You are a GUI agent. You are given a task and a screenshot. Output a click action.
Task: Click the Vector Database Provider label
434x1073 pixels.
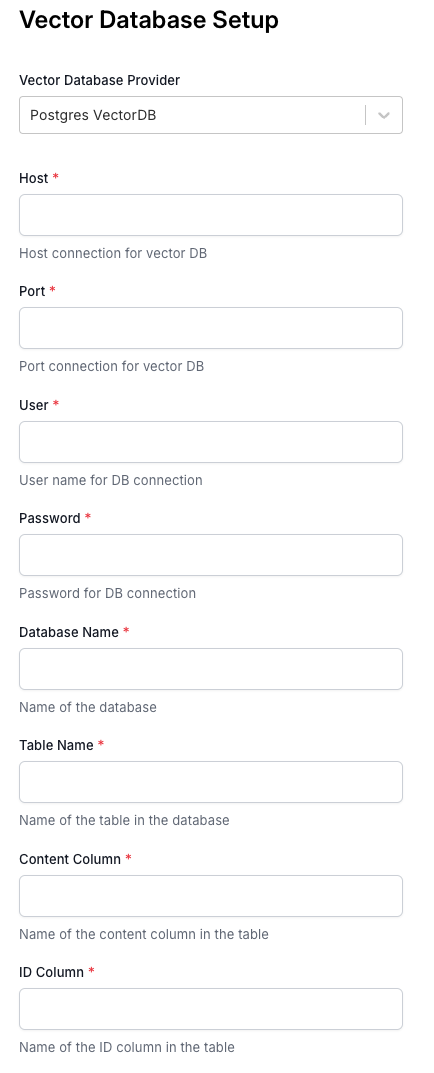click(x=99, y=80)
